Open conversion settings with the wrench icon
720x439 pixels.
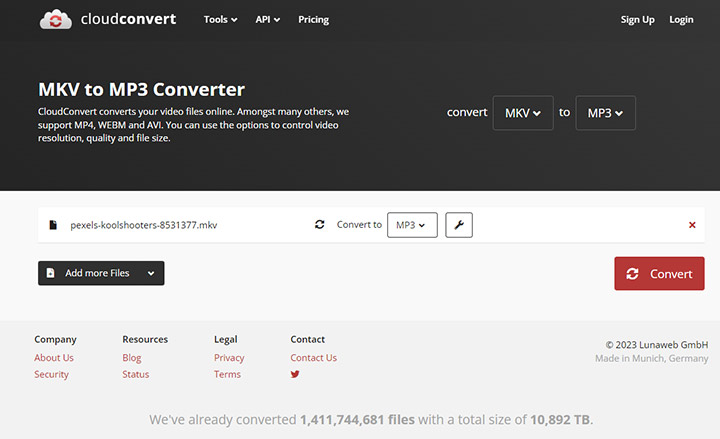click(x=459, y=225)
